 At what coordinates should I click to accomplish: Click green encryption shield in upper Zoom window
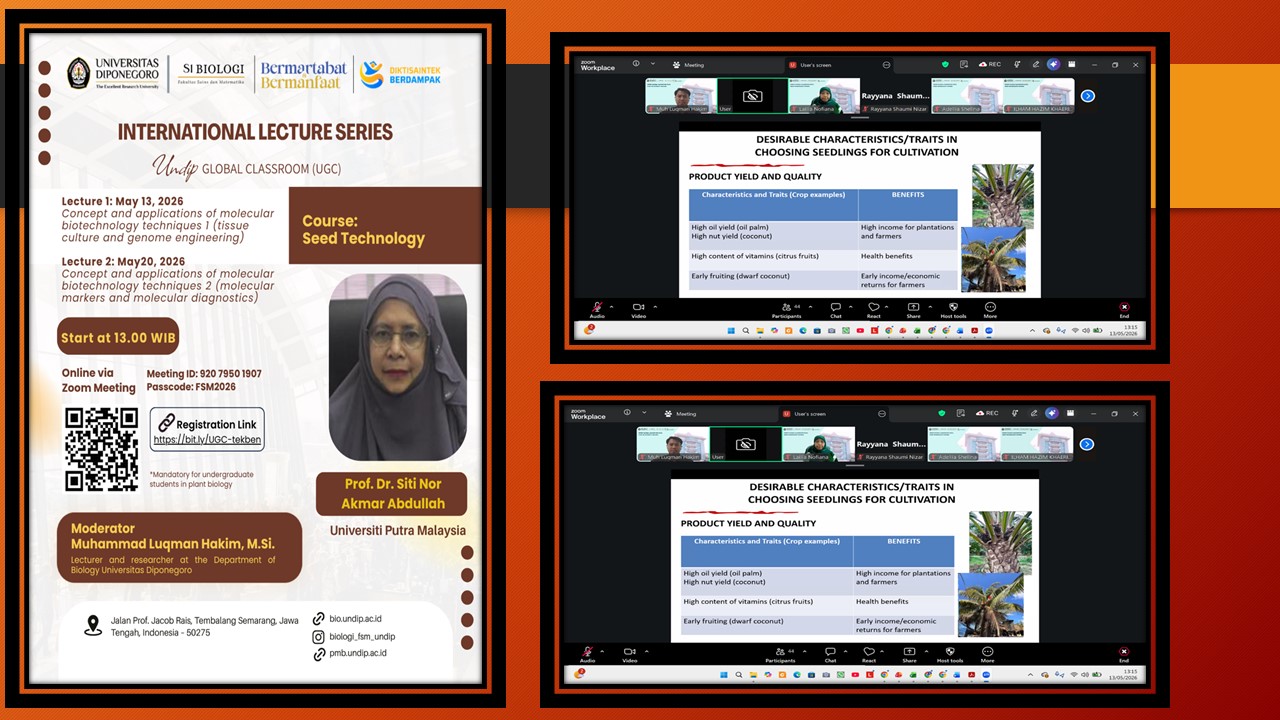[945, 64]
